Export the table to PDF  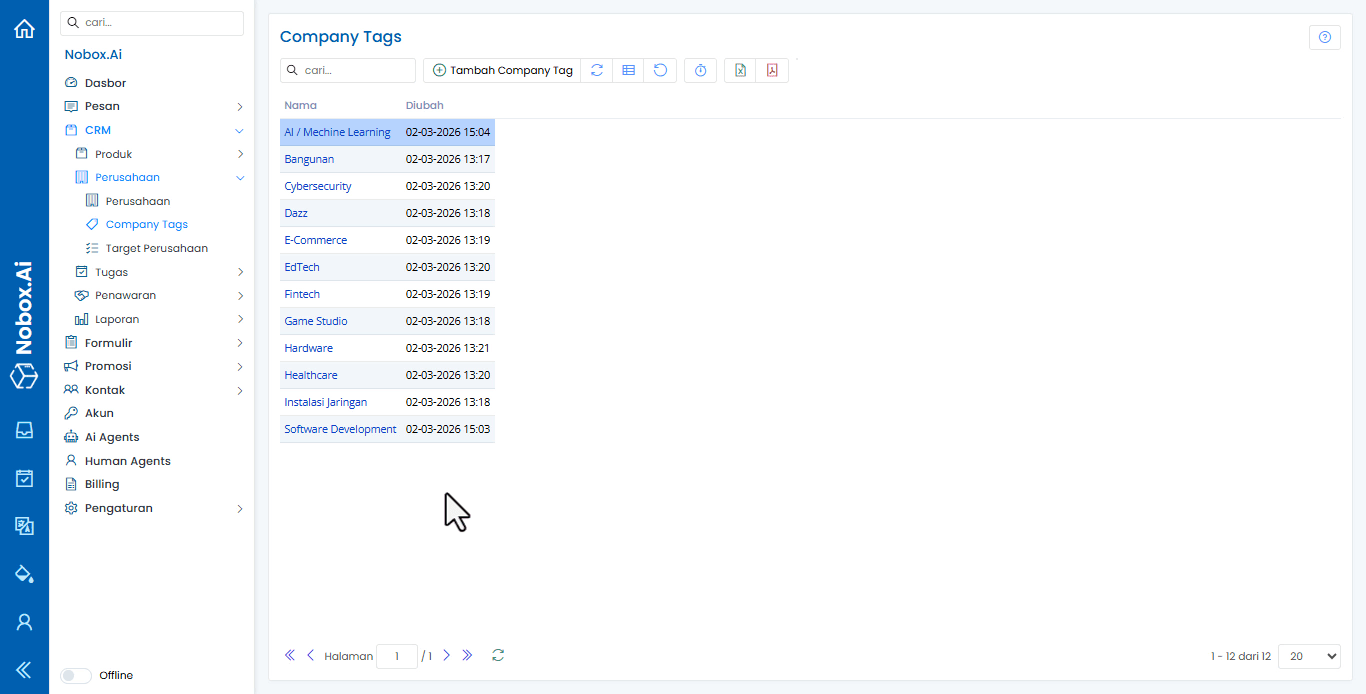coord(772,70)
